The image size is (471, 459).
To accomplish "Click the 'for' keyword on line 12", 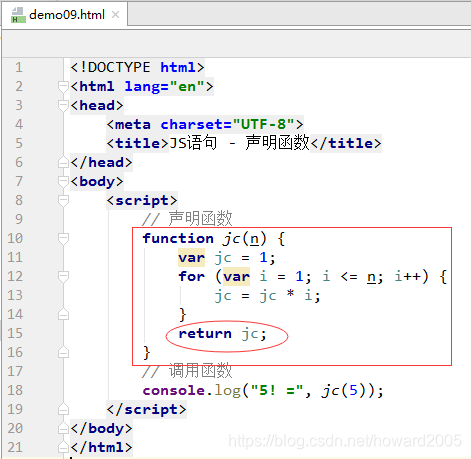I will (x=192, y=277).
